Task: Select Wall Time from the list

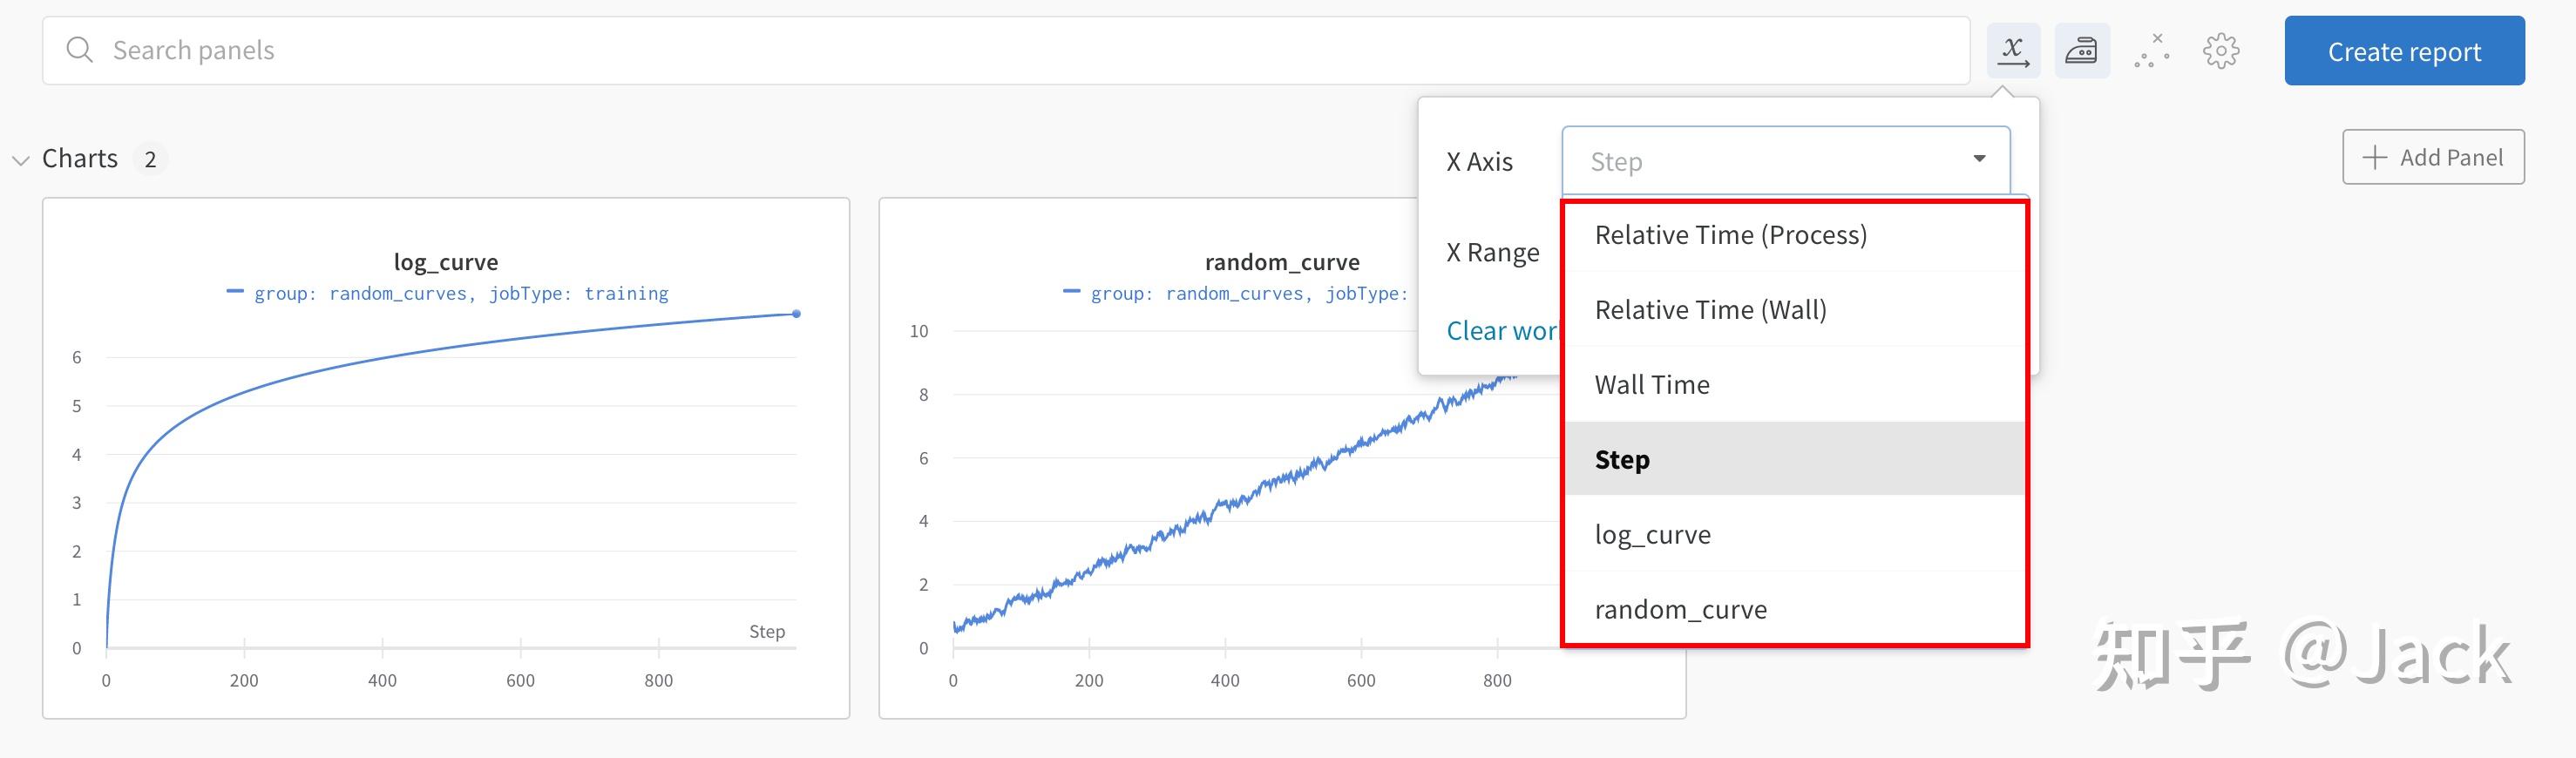Action: pyautogui.click(x=1652, y=385)
